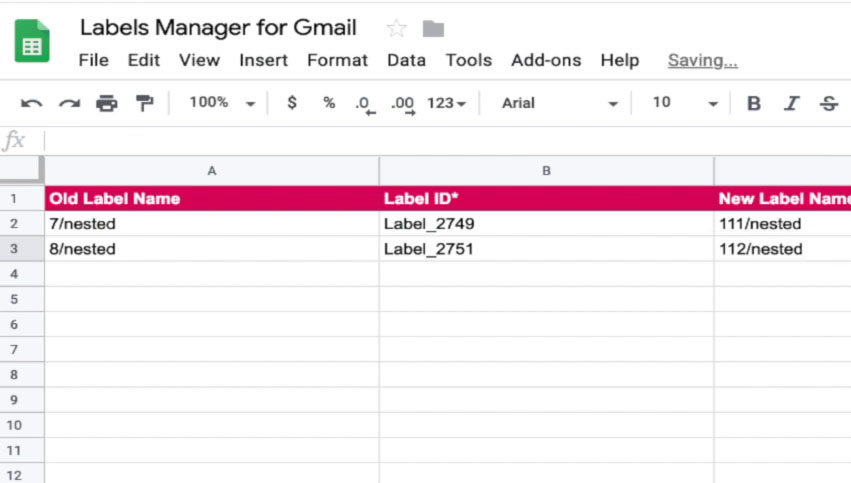Select row 10 header
Viewport: 851px width, 483px height.
point(22,425)
